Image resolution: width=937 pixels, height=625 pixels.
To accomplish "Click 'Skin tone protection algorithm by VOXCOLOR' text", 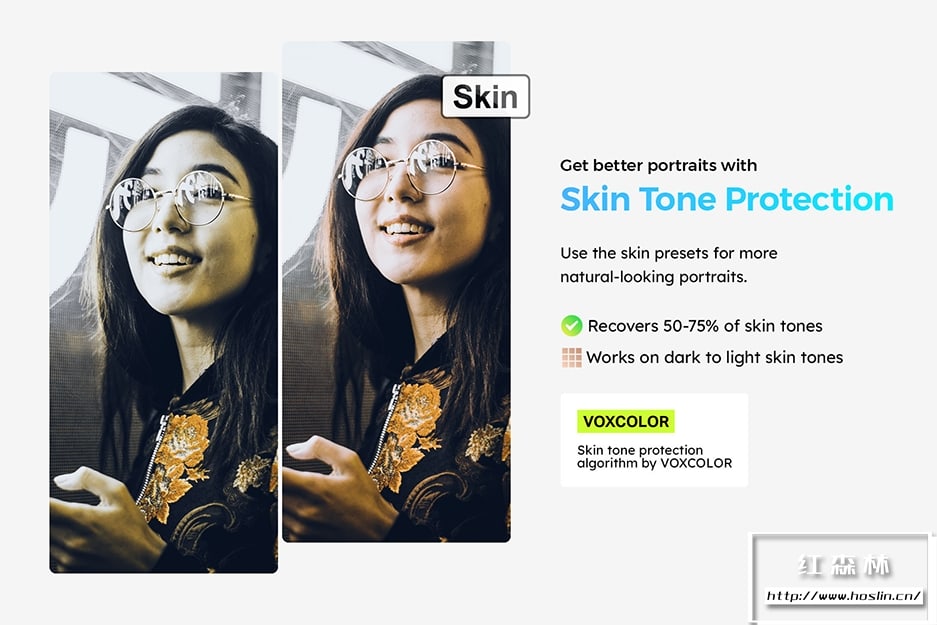I will pyautogui.click(x=654, y=457).
